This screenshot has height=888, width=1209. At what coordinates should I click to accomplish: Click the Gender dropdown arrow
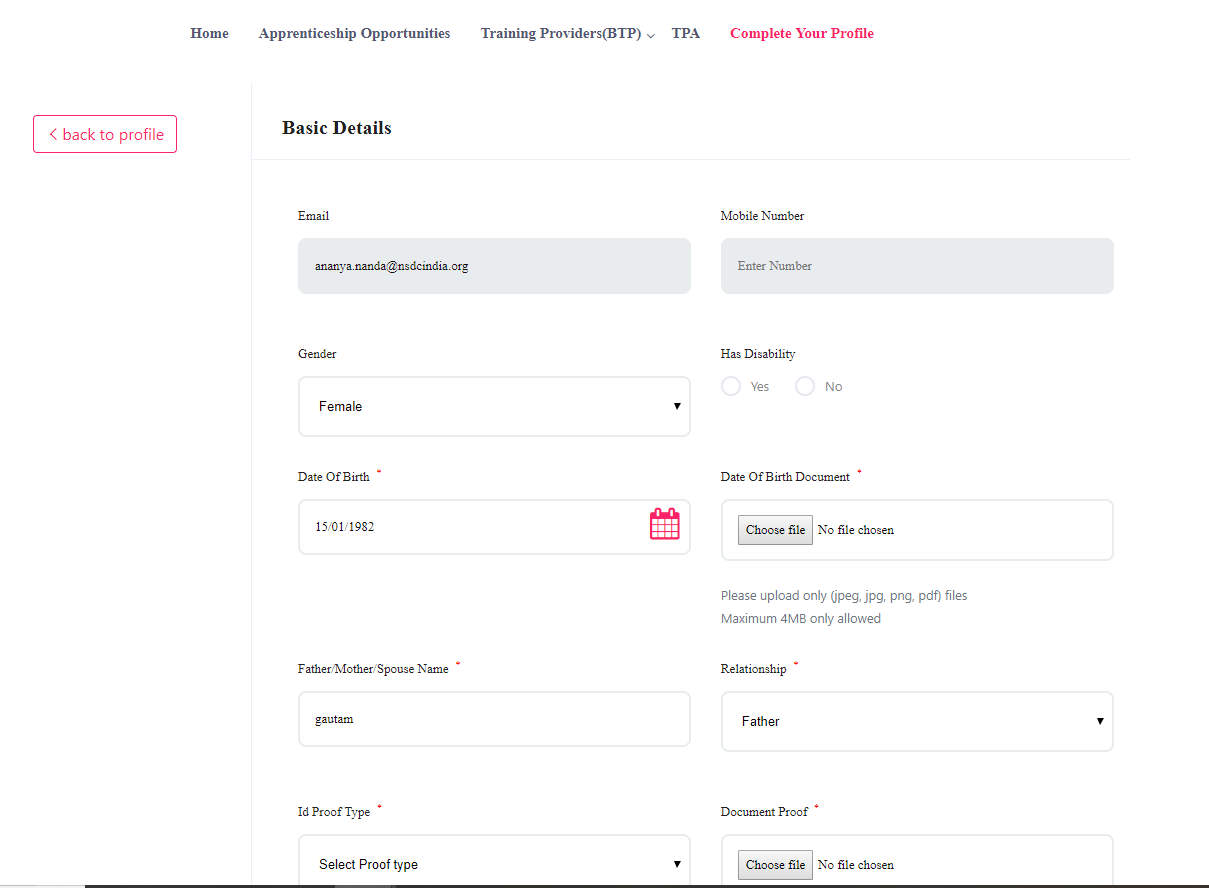point(677,406)
